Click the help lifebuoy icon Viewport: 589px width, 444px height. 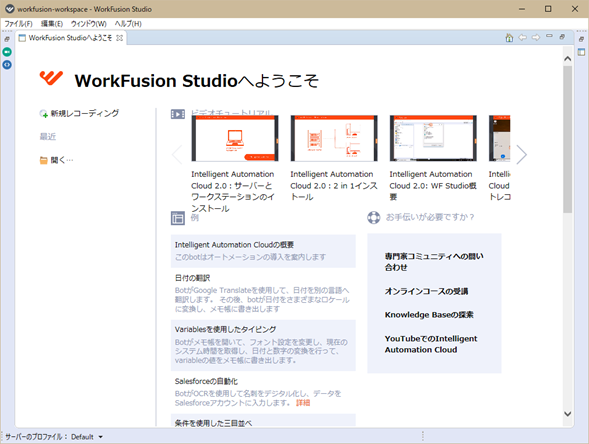(374, 217)
